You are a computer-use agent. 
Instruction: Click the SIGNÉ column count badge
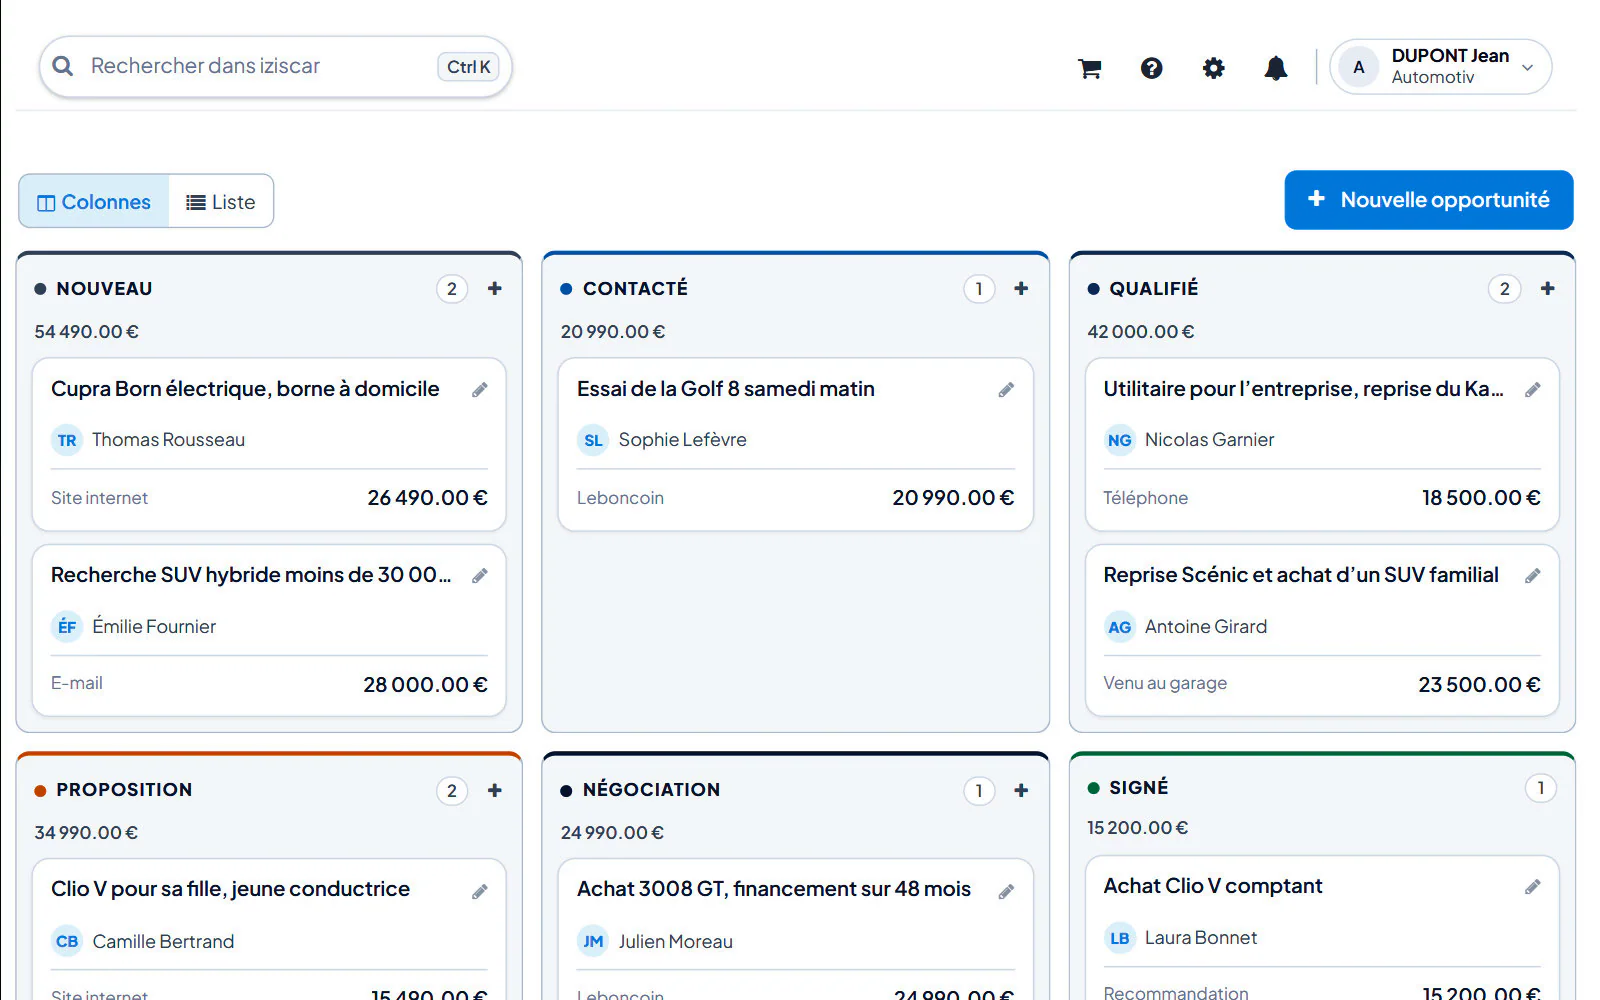pyautogui.click(x=1541, y=788)
